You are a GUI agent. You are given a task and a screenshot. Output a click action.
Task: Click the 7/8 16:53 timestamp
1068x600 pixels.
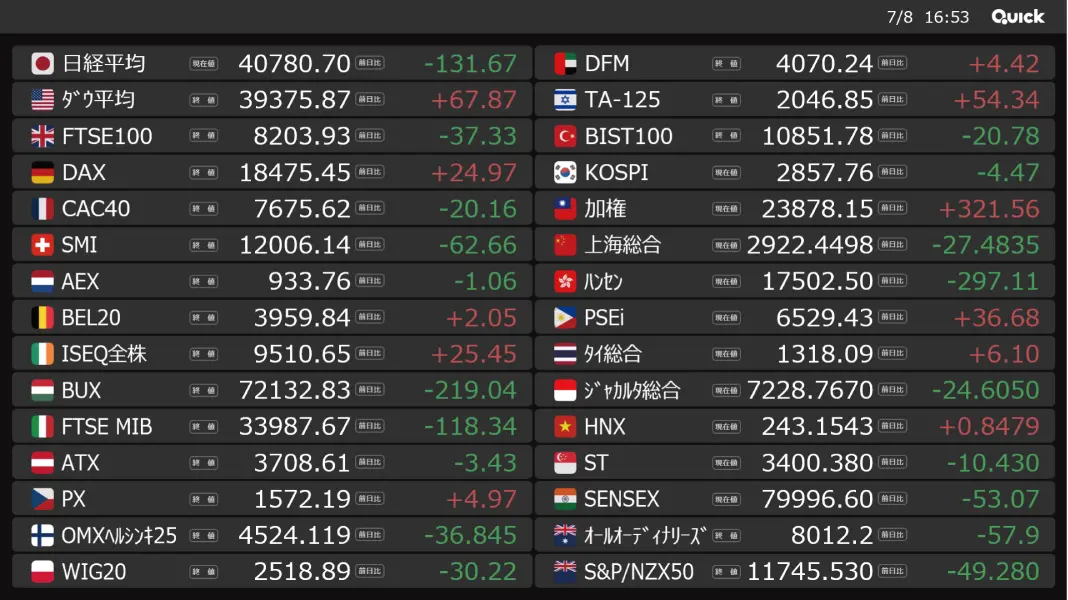pyautogui.click(x=928, y=17)
